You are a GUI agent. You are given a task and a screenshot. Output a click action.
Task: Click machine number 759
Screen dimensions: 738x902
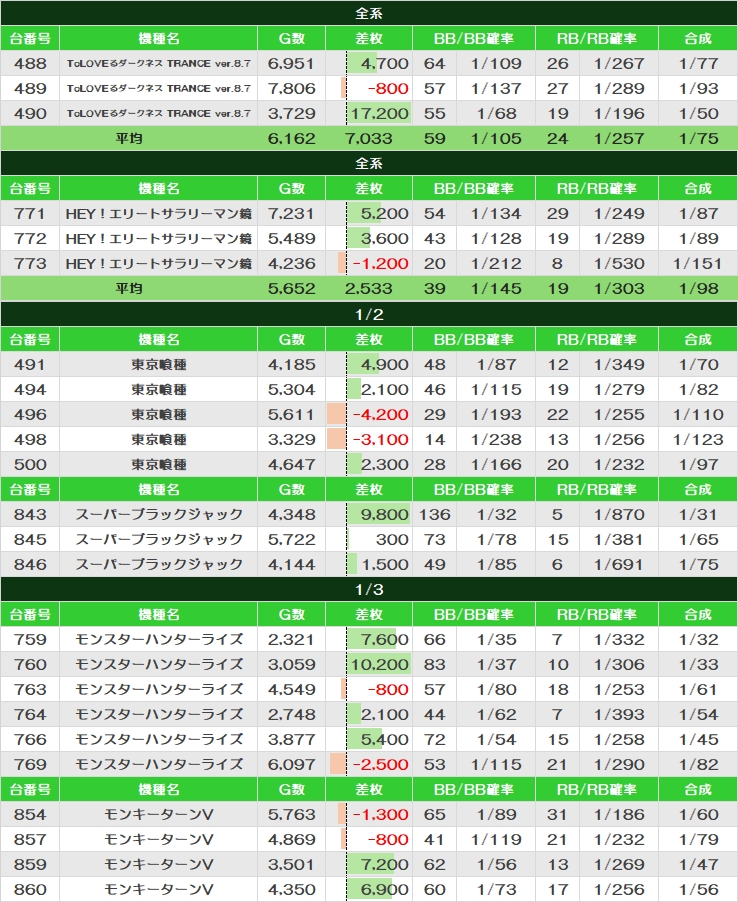click(x=30, y=640)
